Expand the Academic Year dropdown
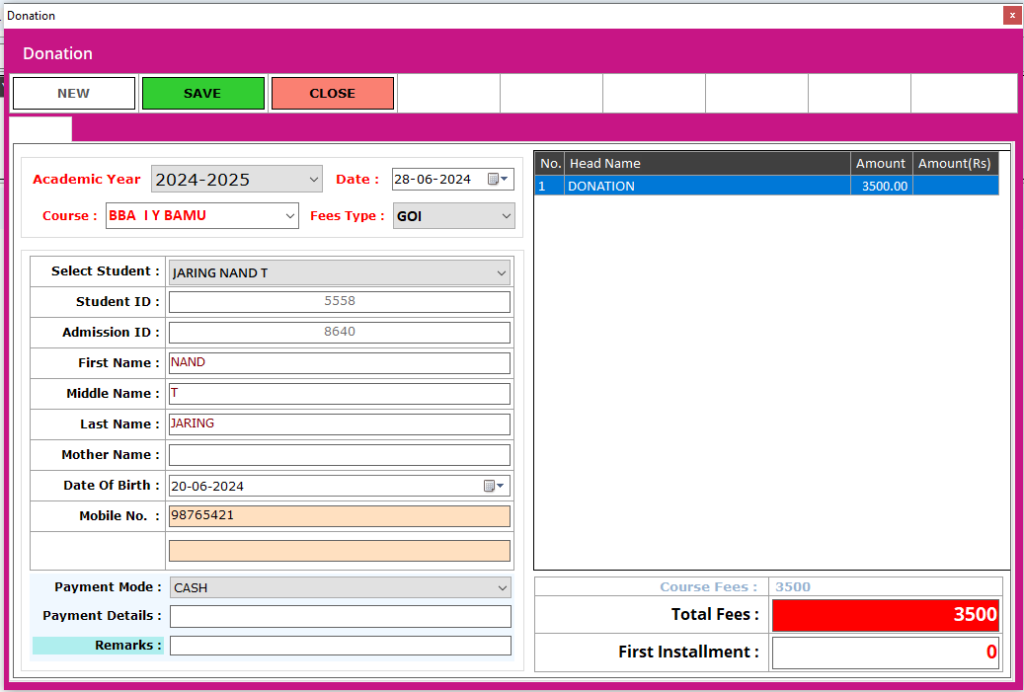 (x=314, y=180)
